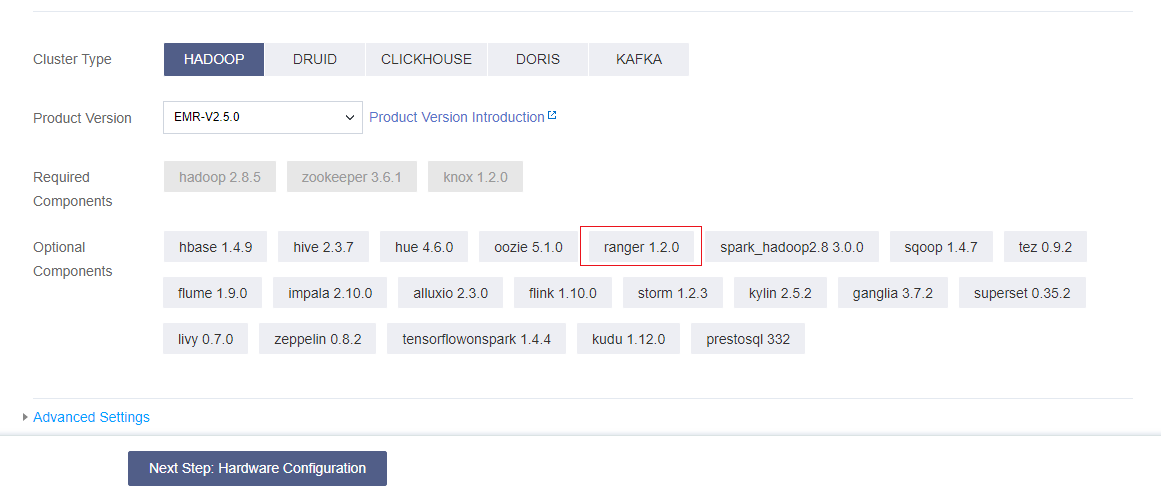The image size is (1161, 501).
Task: Click the hadoop 2.8.5 required component
Action: coord(220,177)
